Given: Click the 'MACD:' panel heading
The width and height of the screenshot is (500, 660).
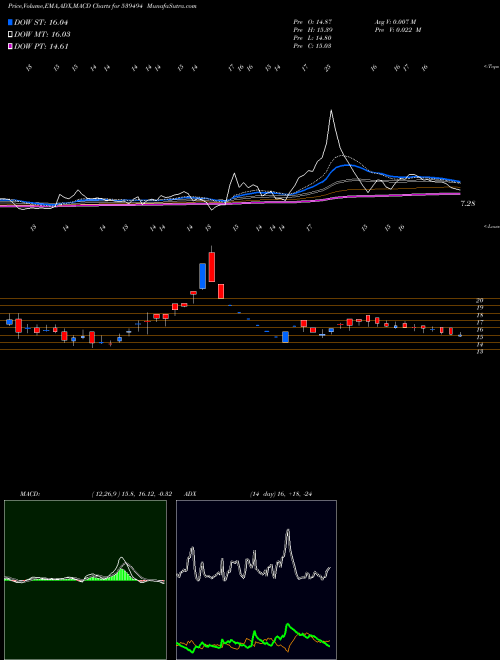Looking at the screenshot, I should point(30,494).
